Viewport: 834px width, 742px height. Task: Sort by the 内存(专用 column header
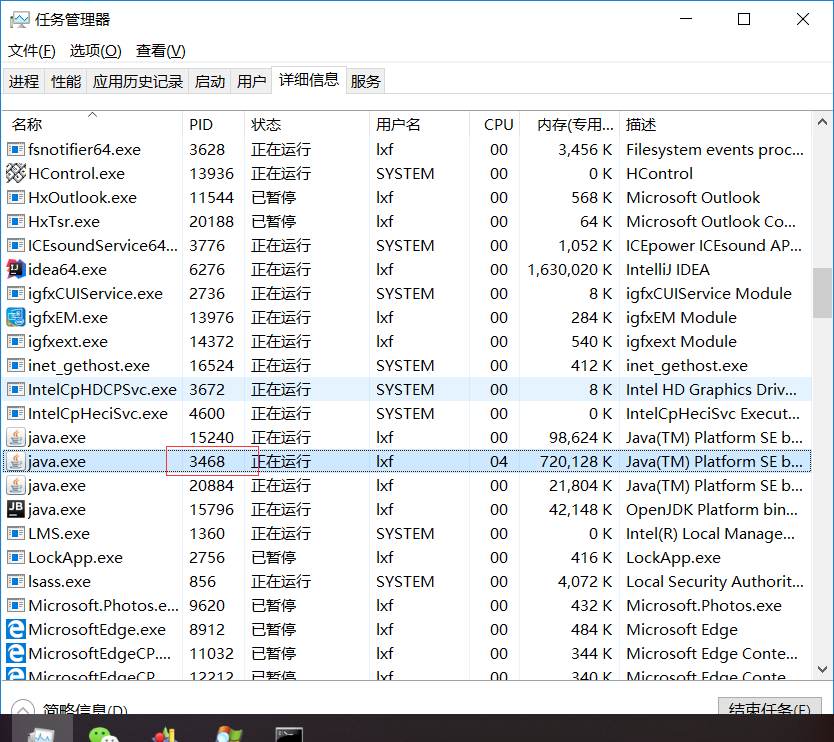coord(570,124)
